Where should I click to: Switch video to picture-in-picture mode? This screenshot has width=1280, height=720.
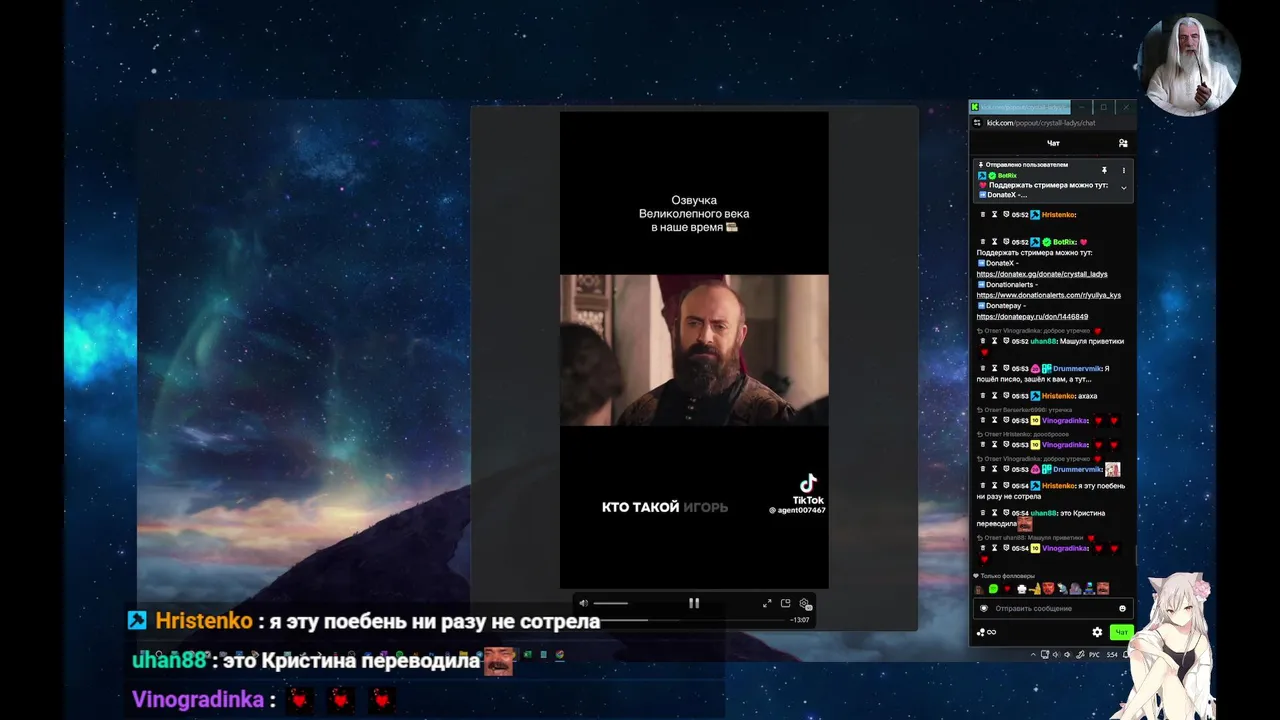pos(786,603)
